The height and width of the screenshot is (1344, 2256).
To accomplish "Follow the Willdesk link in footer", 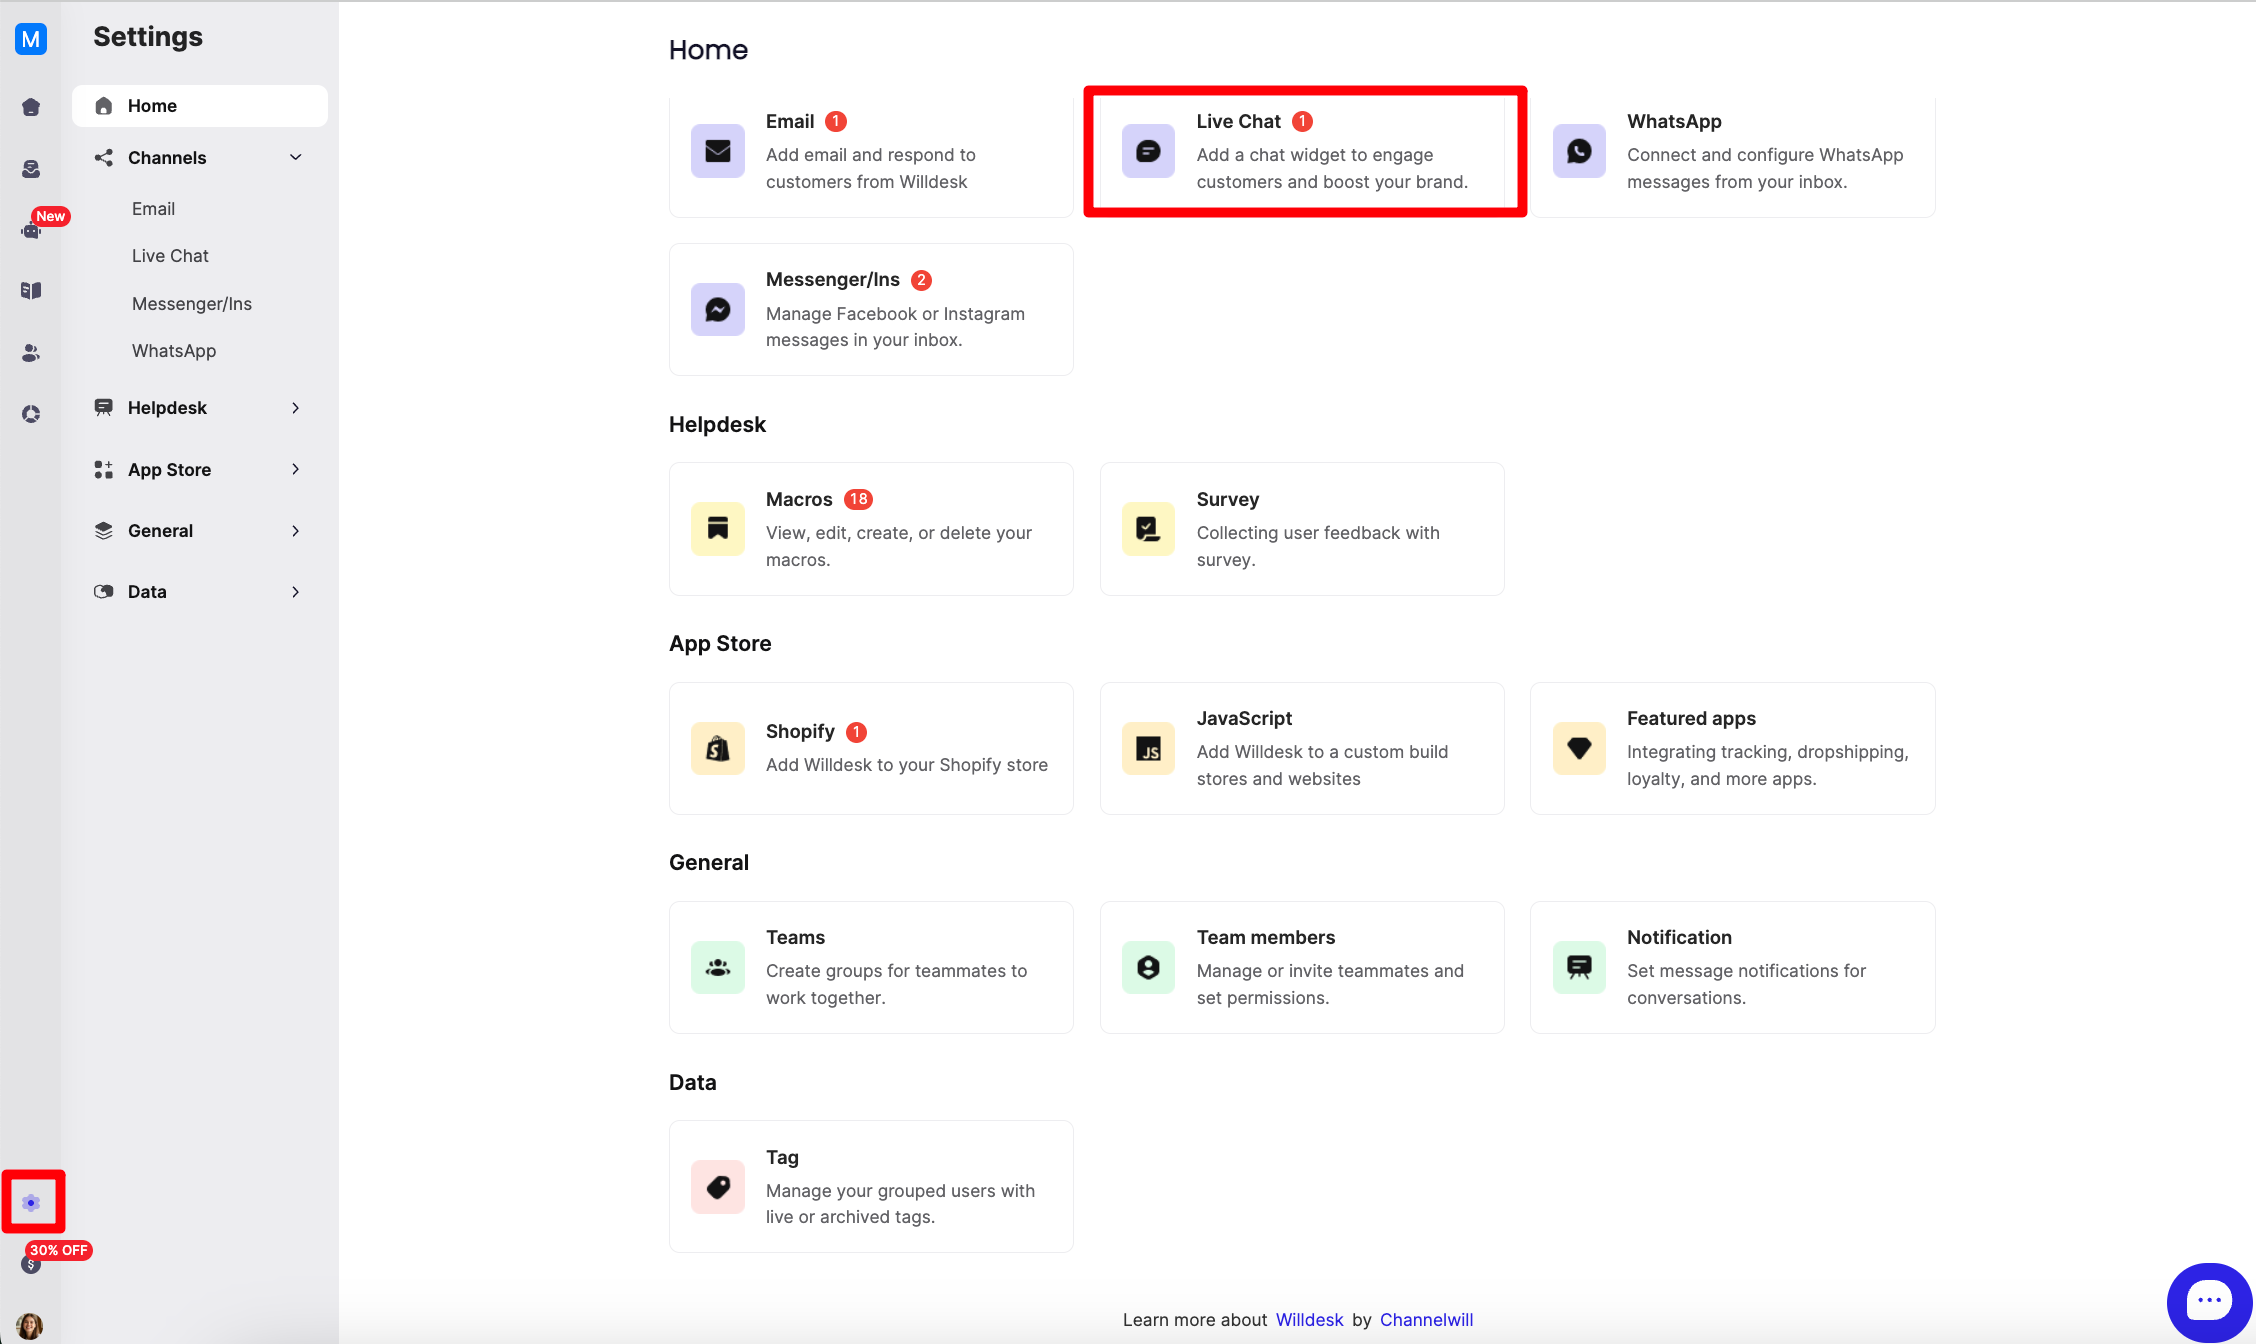I will coord(1309,1320).
